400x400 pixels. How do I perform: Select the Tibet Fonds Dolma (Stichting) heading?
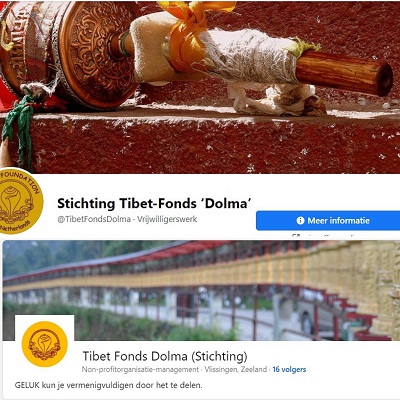pos(165,356)
